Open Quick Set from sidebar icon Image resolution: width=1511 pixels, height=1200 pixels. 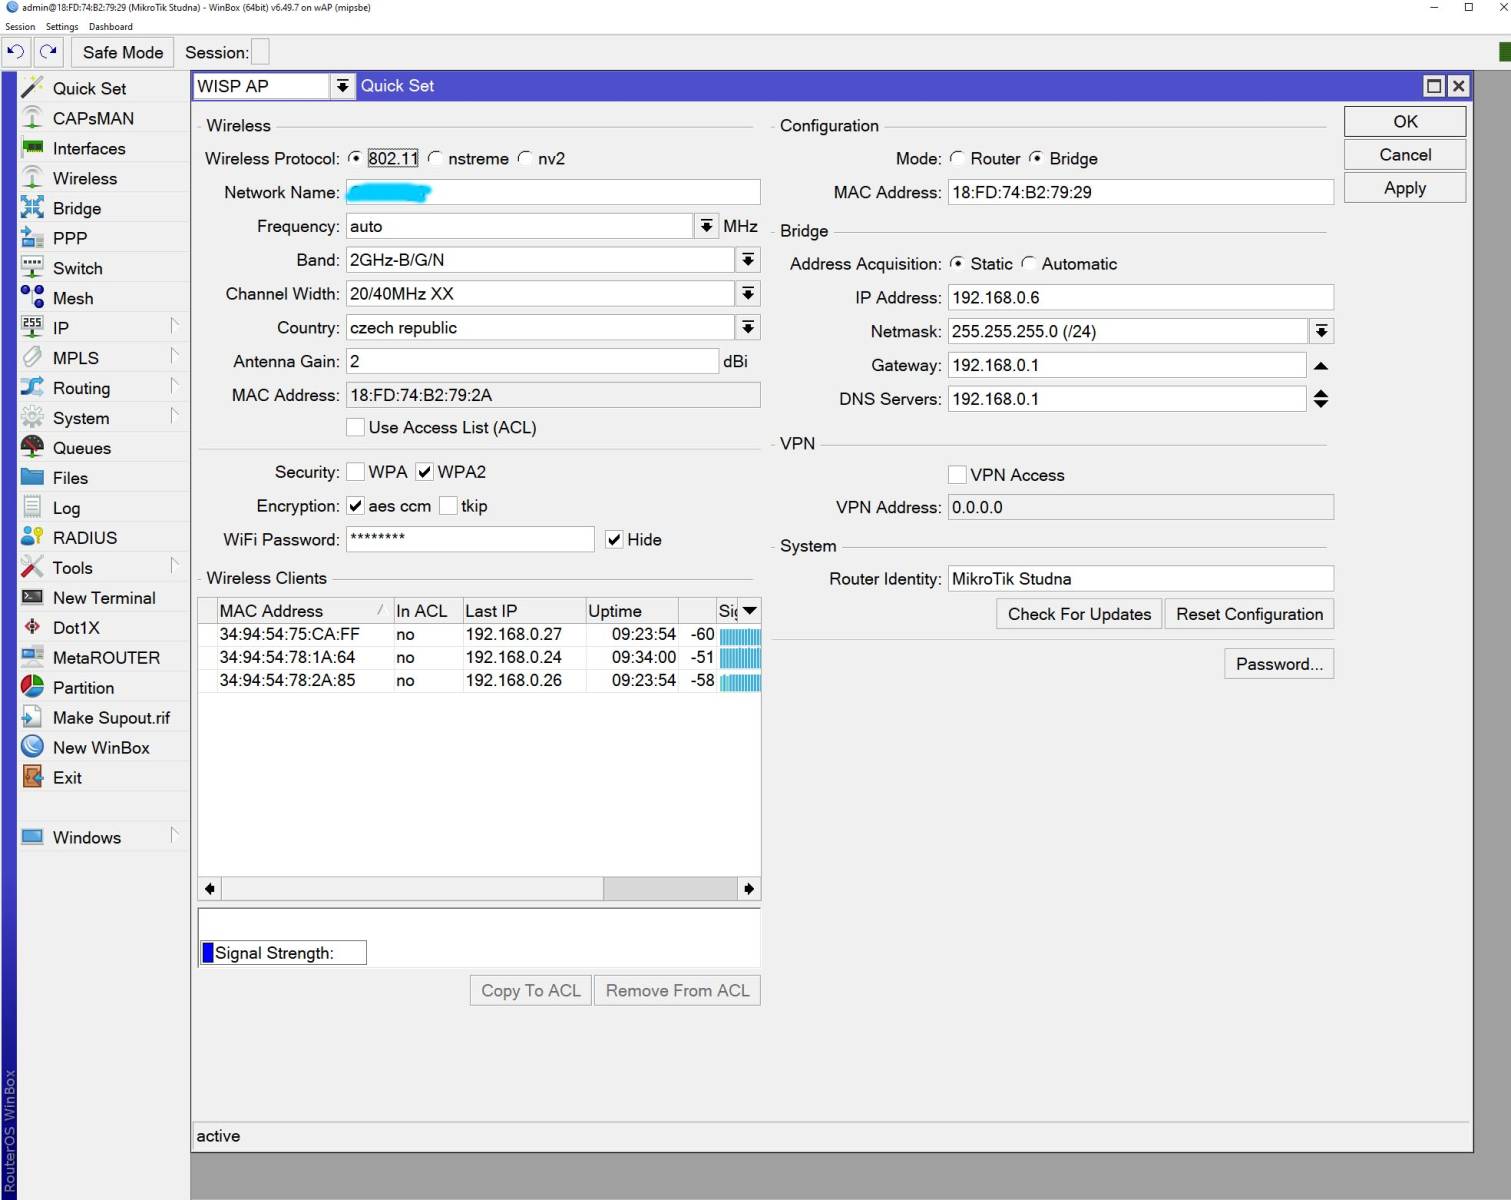point(32,88)
